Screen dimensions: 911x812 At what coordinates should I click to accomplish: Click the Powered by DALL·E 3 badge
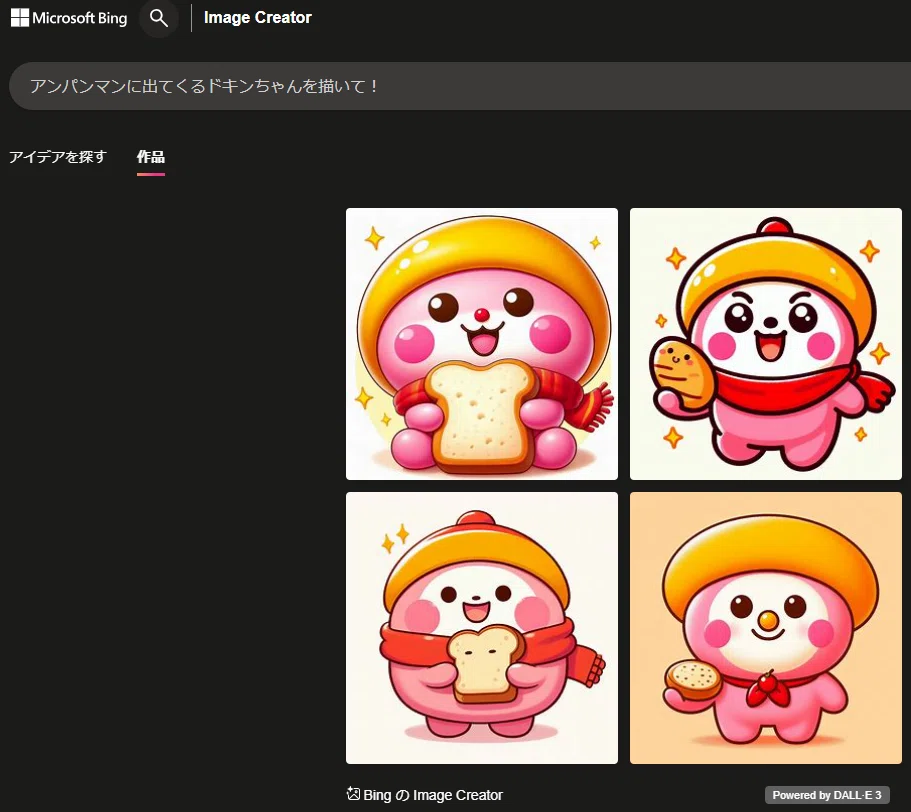click(x=827, y=795)
